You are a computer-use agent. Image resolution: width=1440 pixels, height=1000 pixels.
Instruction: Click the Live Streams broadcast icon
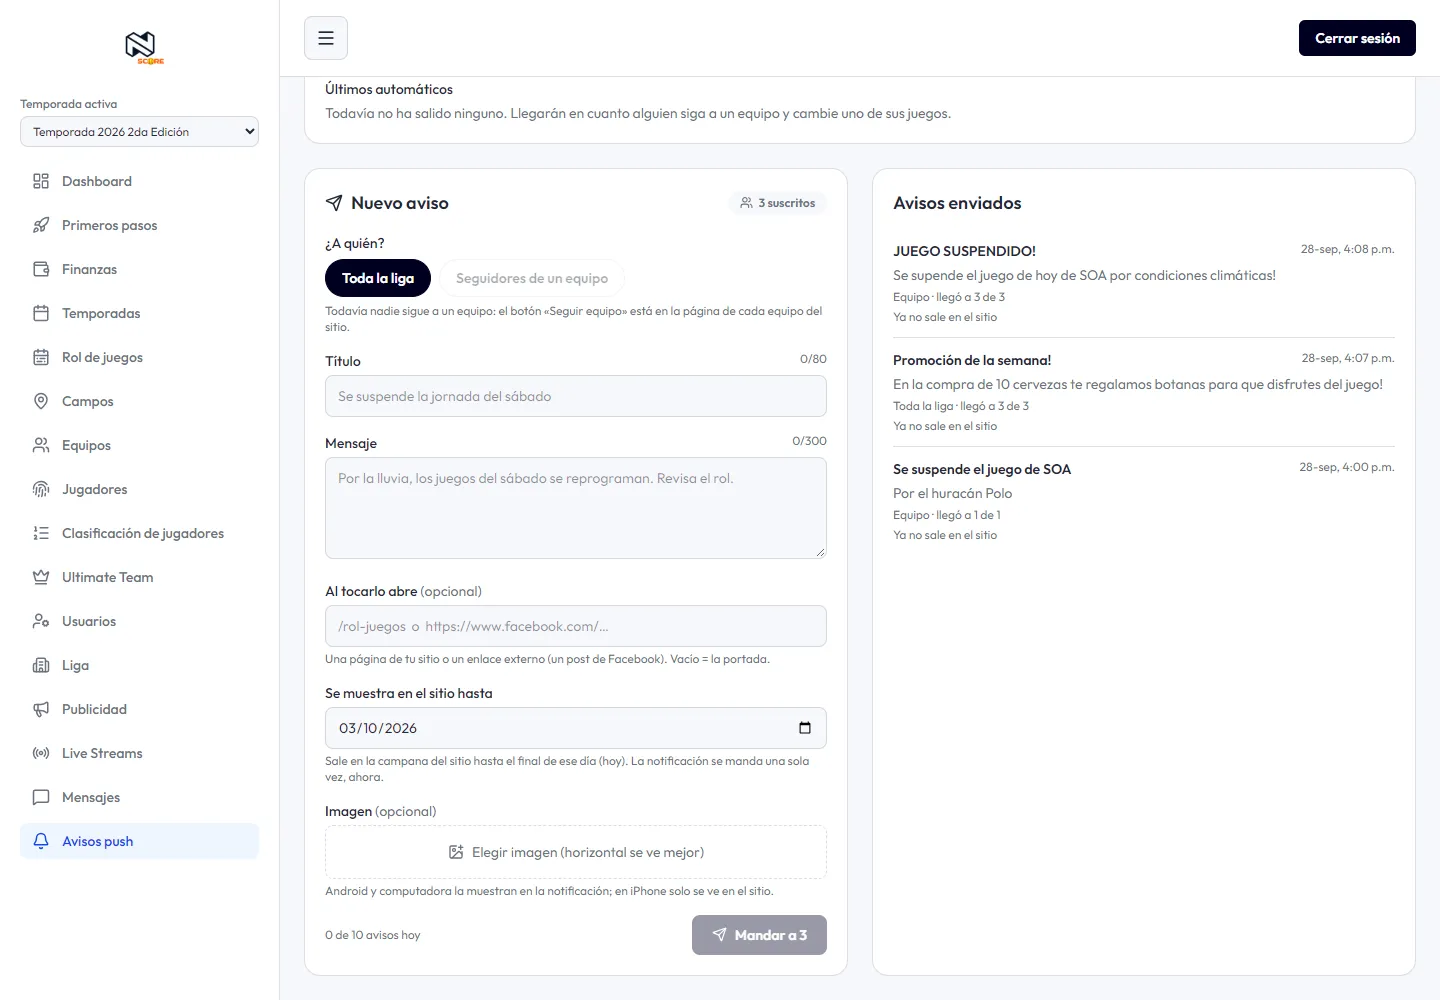click(41, 753)
